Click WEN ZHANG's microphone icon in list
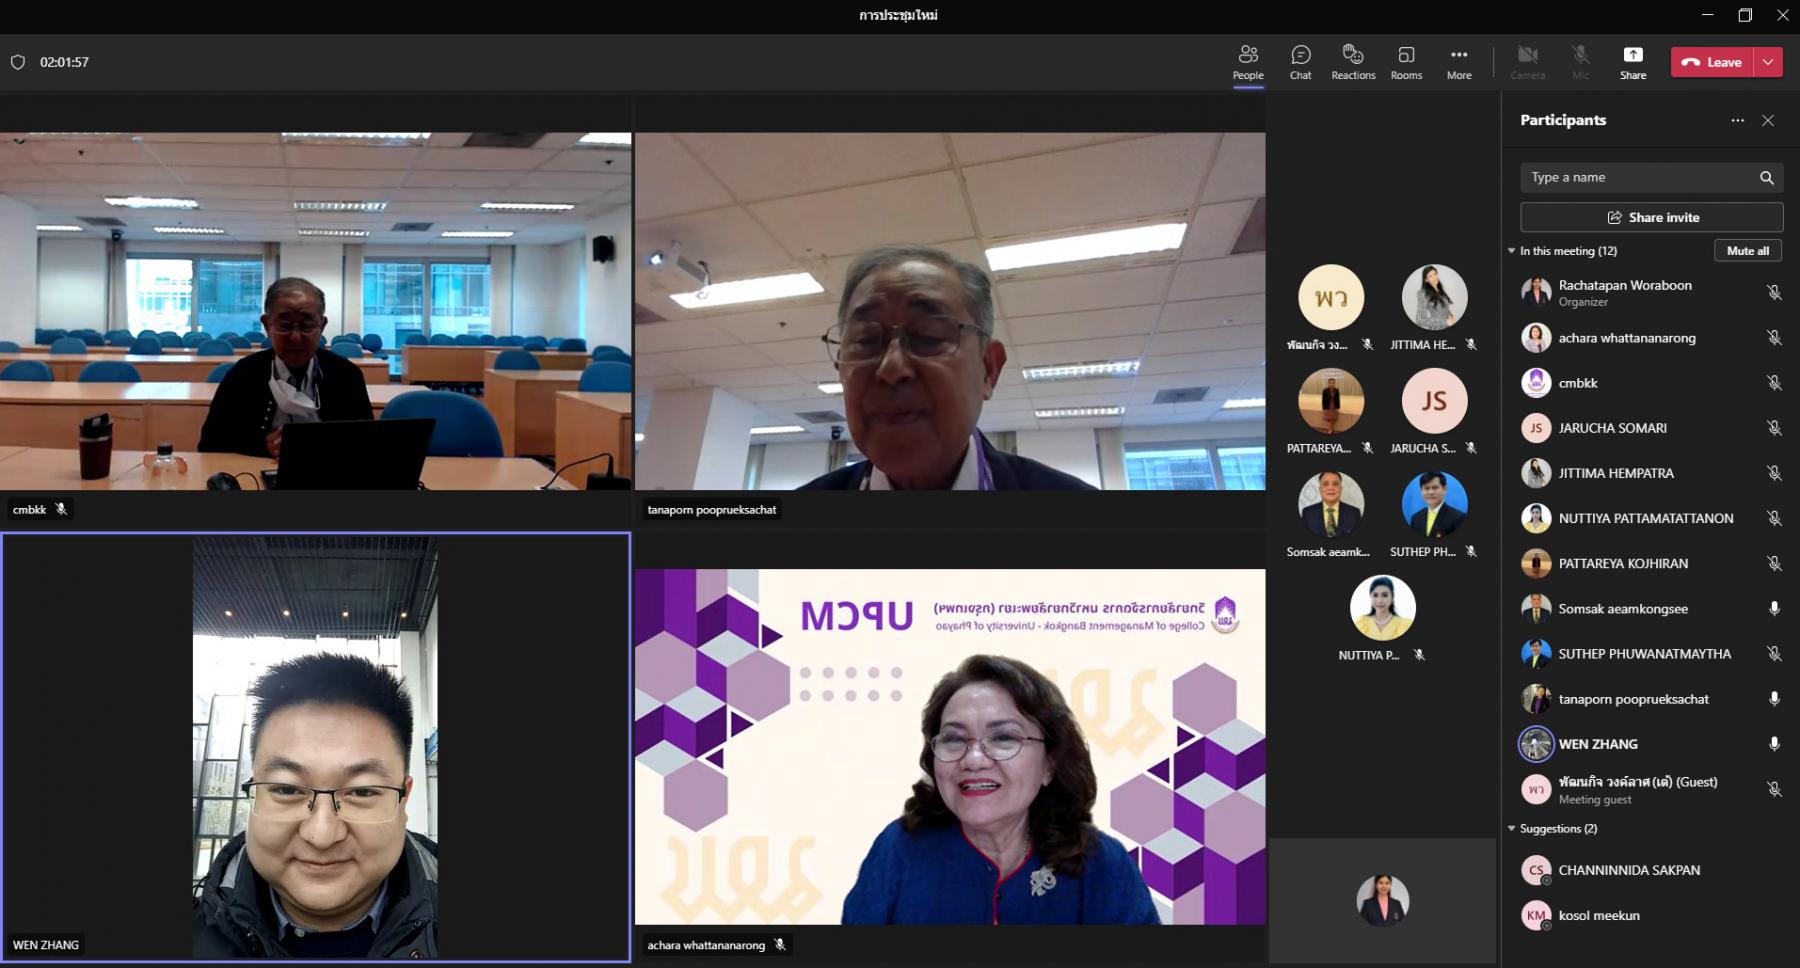 click(x=1774, y=744)
